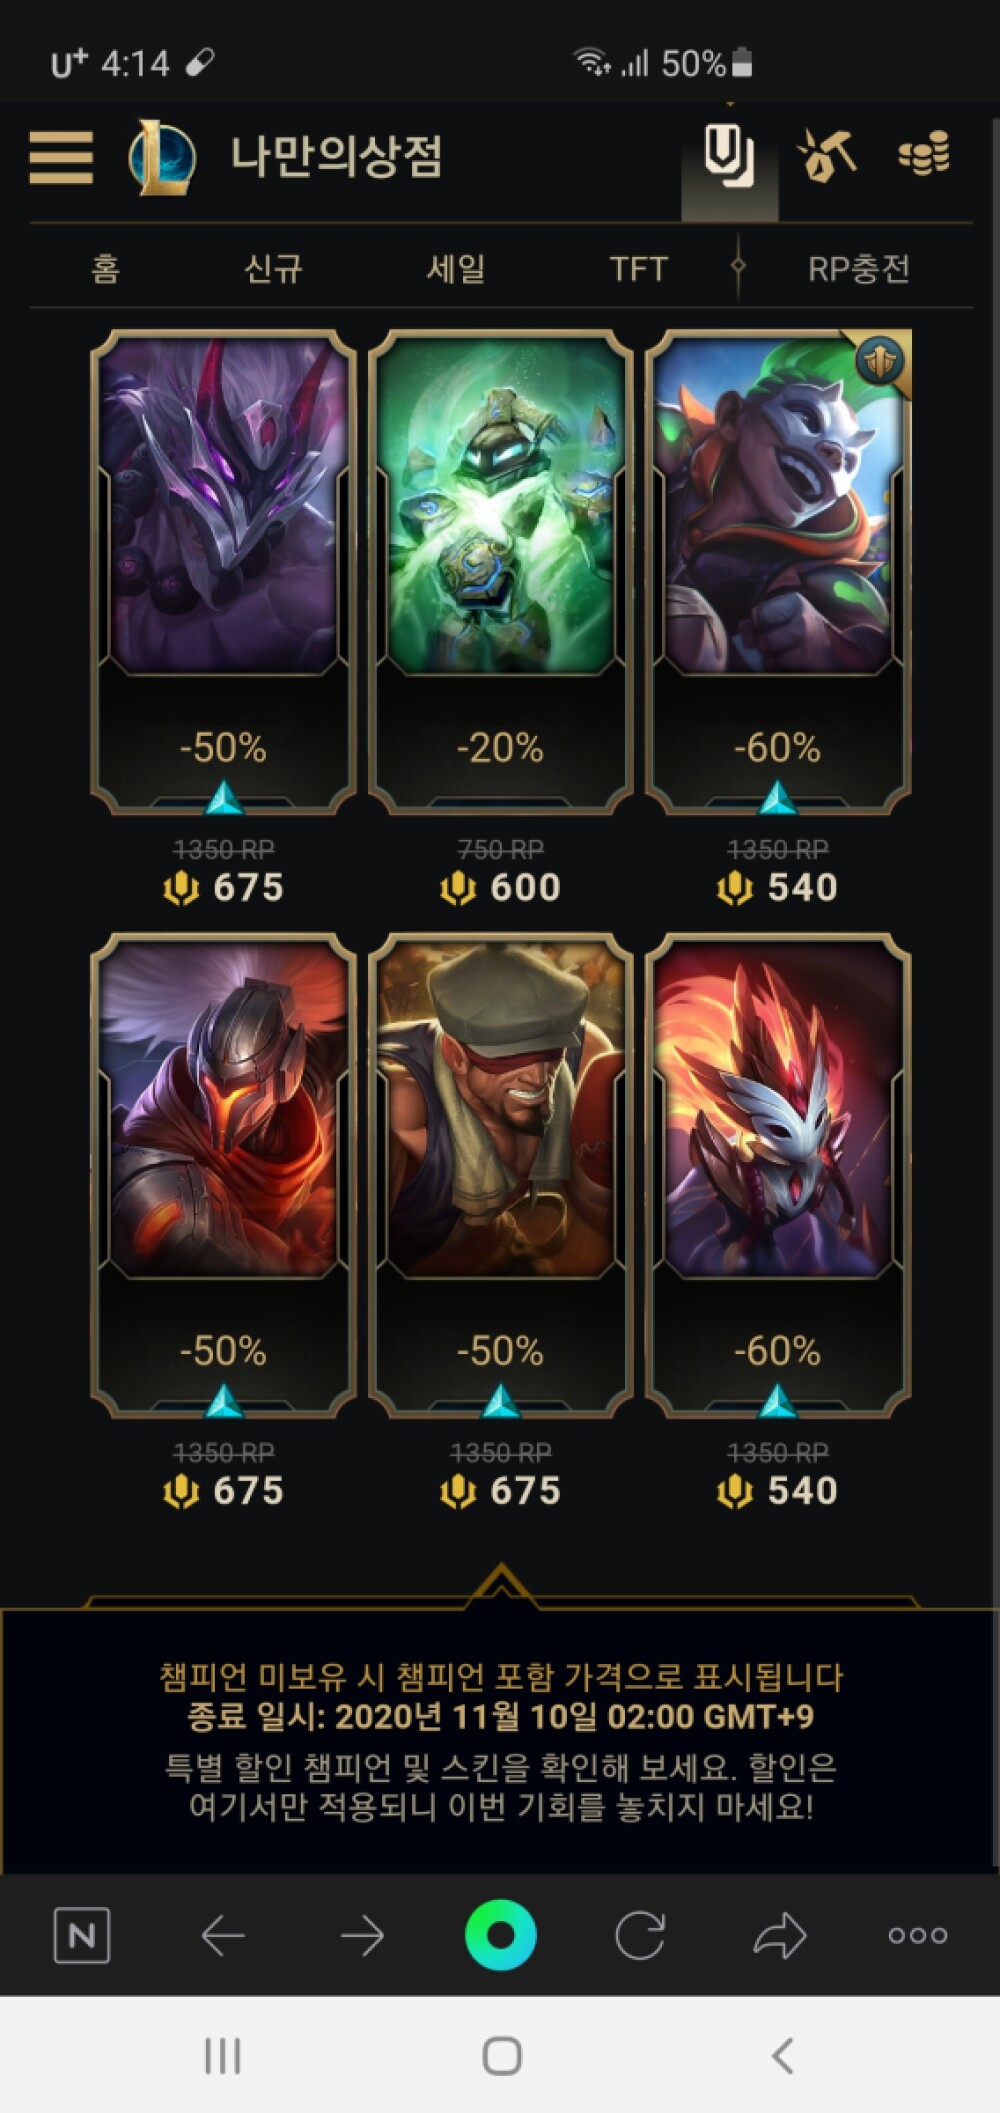The image size is (1000, 2113).
Task: Open the three-dot more options menu
Action: click(x=917, y=1936)
